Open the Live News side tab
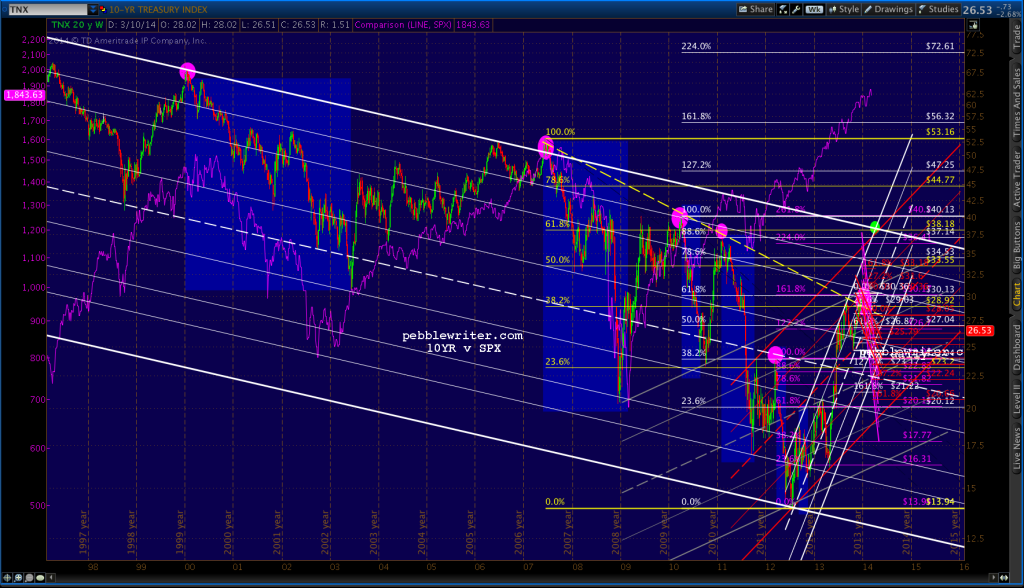 (1016, 449)
